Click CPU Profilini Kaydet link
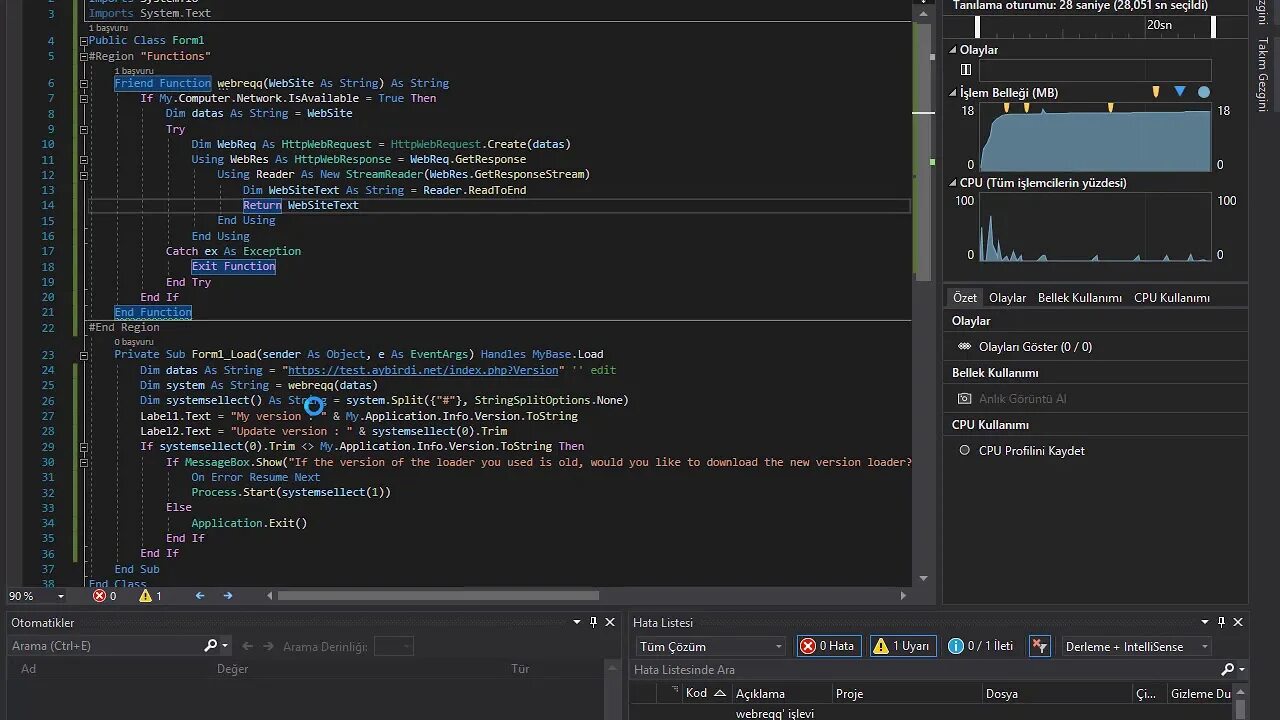1280x720 pixels. (1032, 451)
